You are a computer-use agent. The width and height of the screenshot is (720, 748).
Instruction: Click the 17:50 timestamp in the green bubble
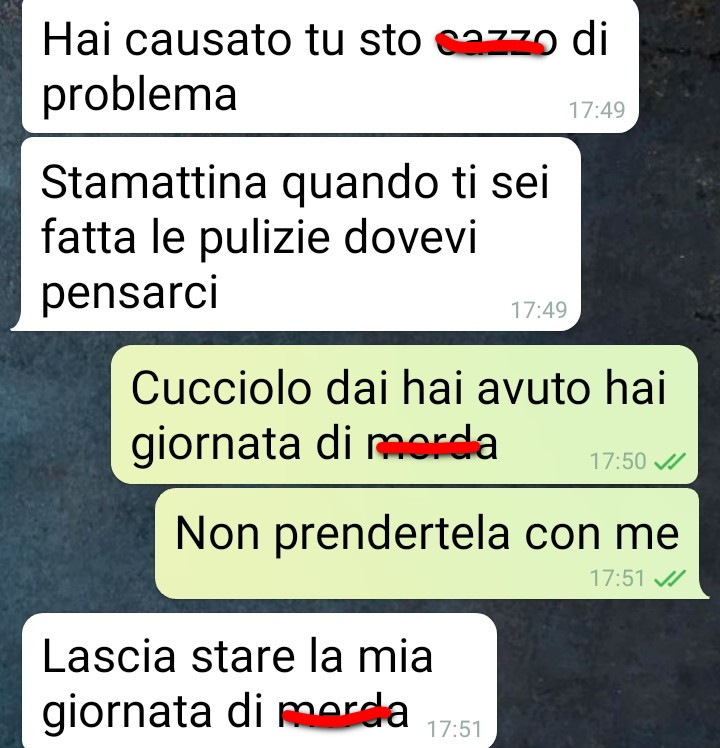[618, 461]
